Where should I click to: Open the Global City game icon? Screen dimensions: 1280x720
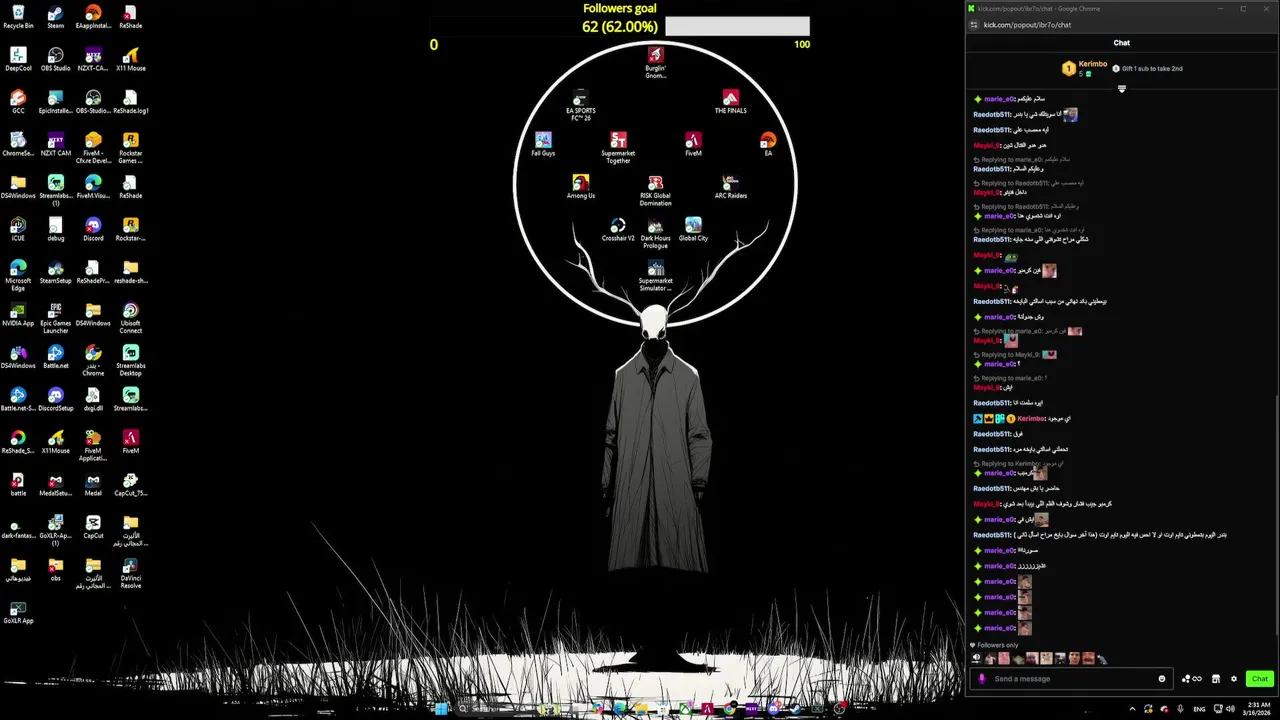click(693, 229)
